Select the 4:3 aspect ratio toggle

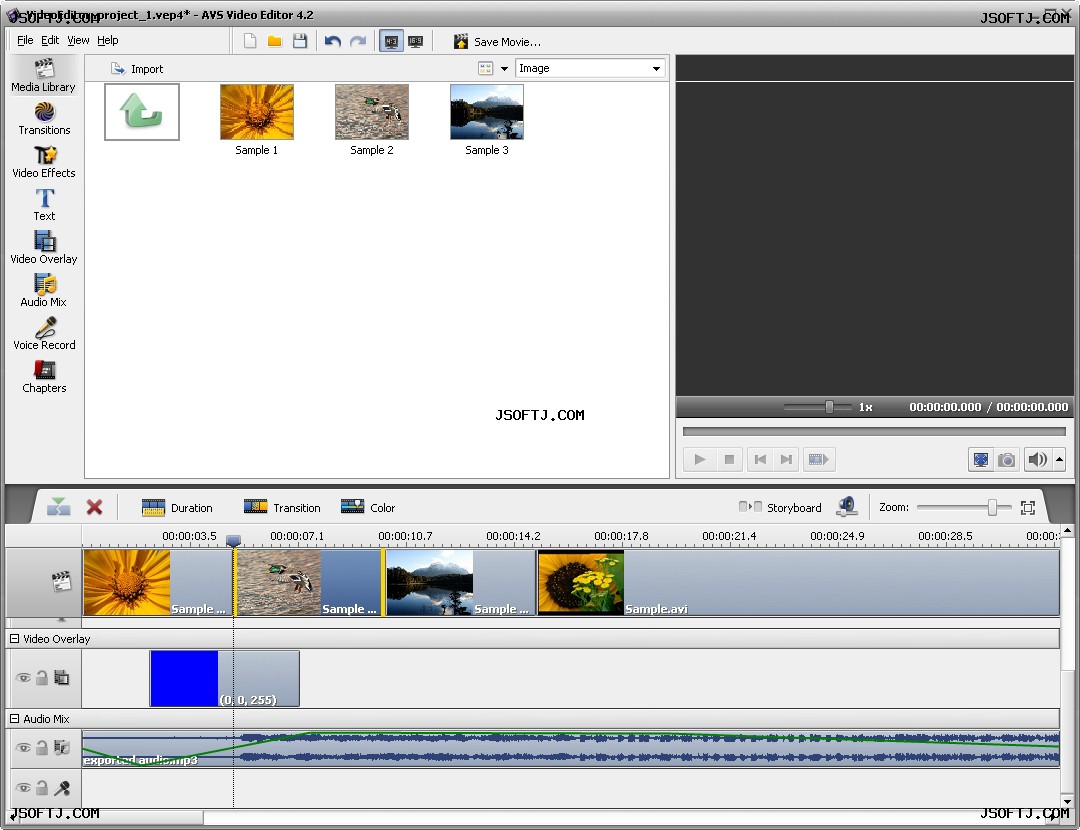(391, 41)
